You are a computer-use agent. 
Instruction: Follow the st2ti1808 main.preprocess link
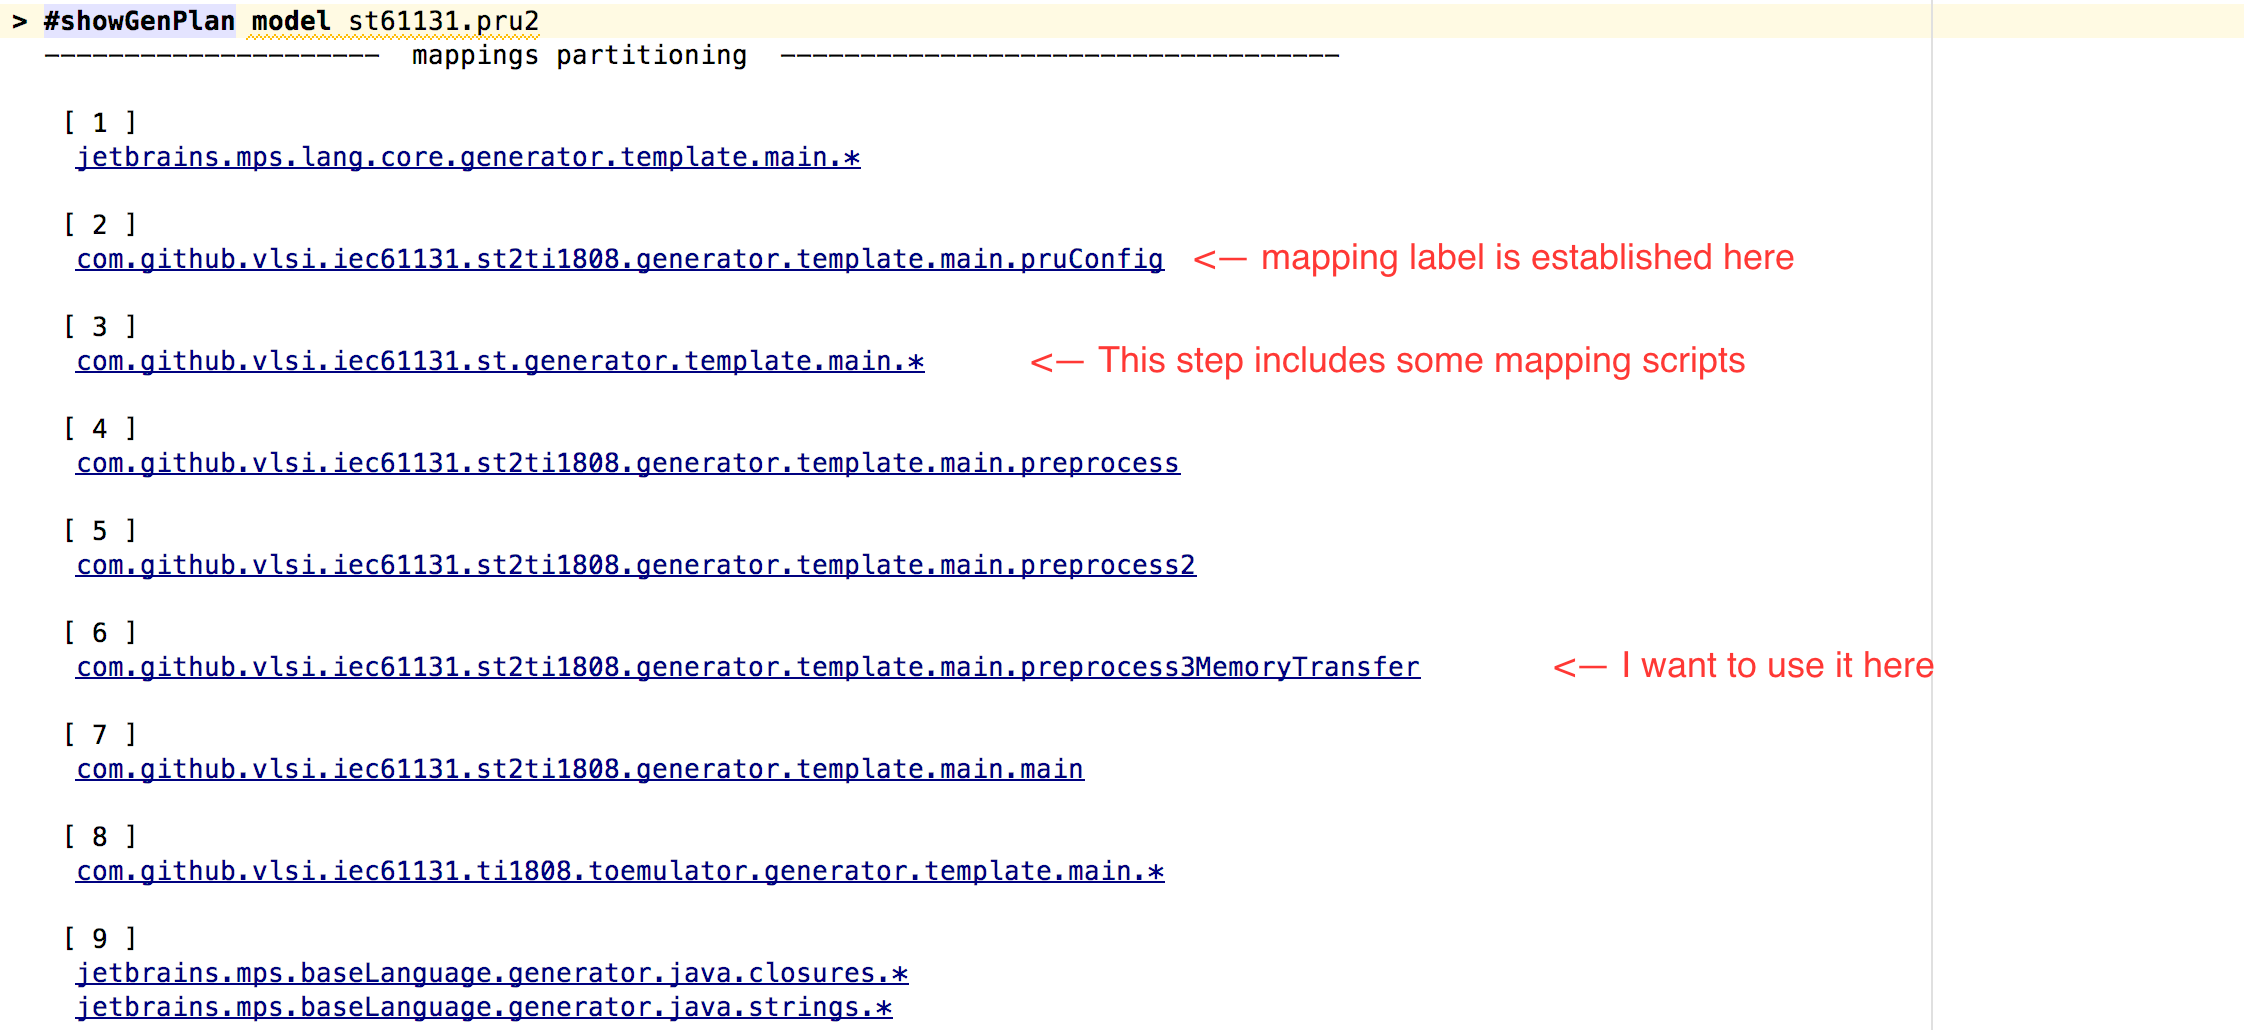tap(627, 464)
